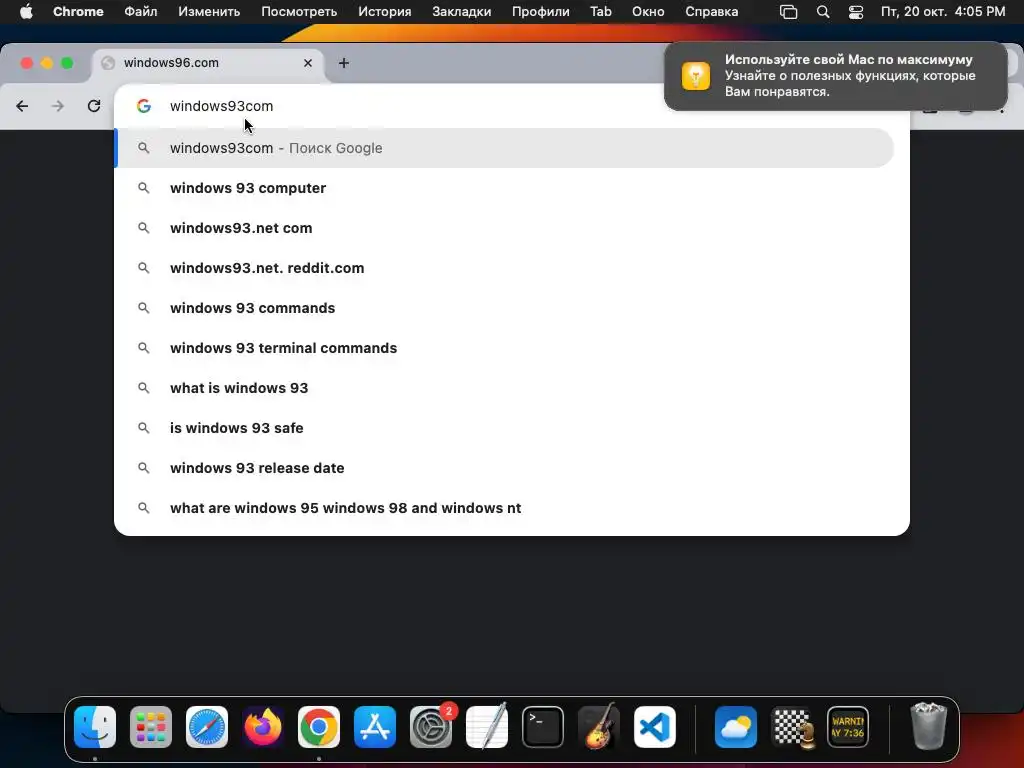Open a new tab with the plus button
The image size is (1024, 768).
(x=344, y=63)
